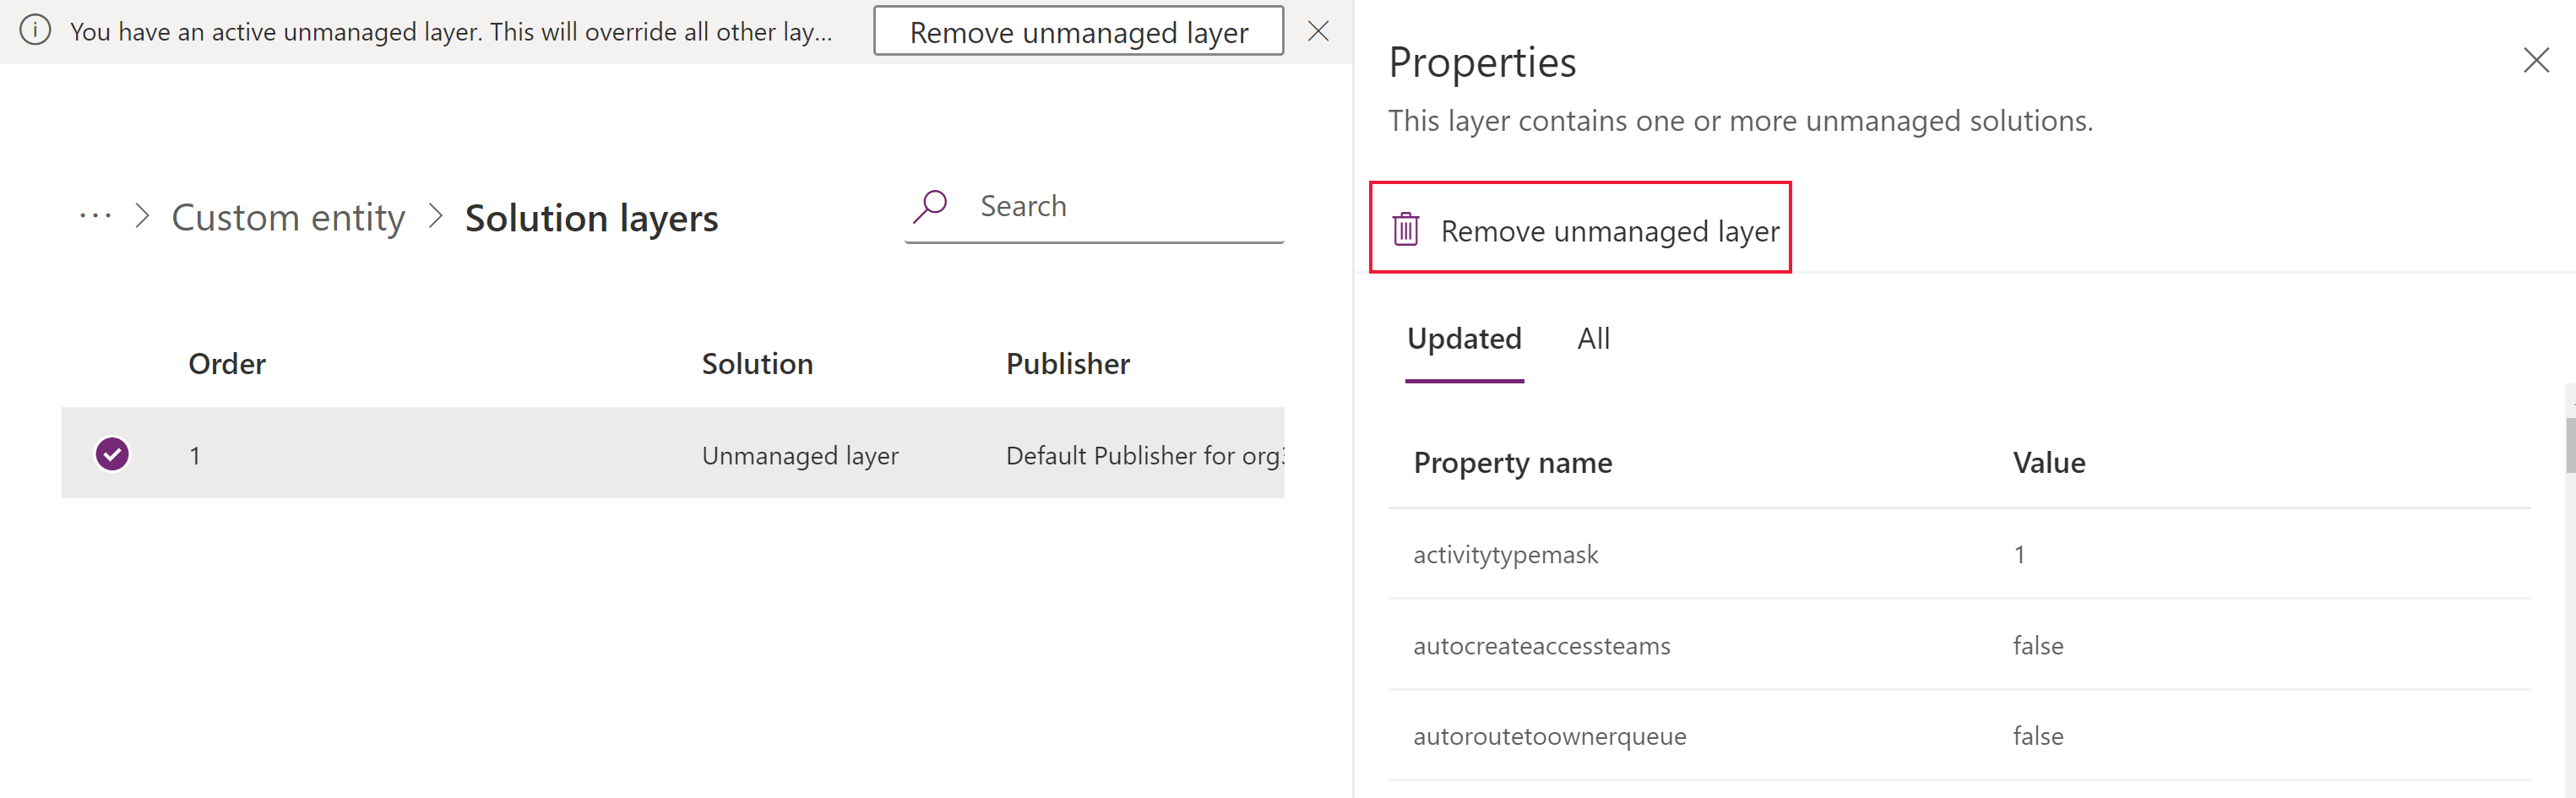Click the info icon in the notification banner
Image resolution: width=2576 pixels, height=798 pixels.
point(36,30)
